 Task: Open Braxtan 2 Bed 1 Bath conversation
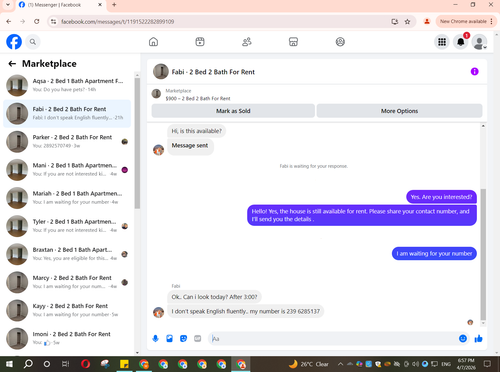pyautogui.click(x=67, y=254)
